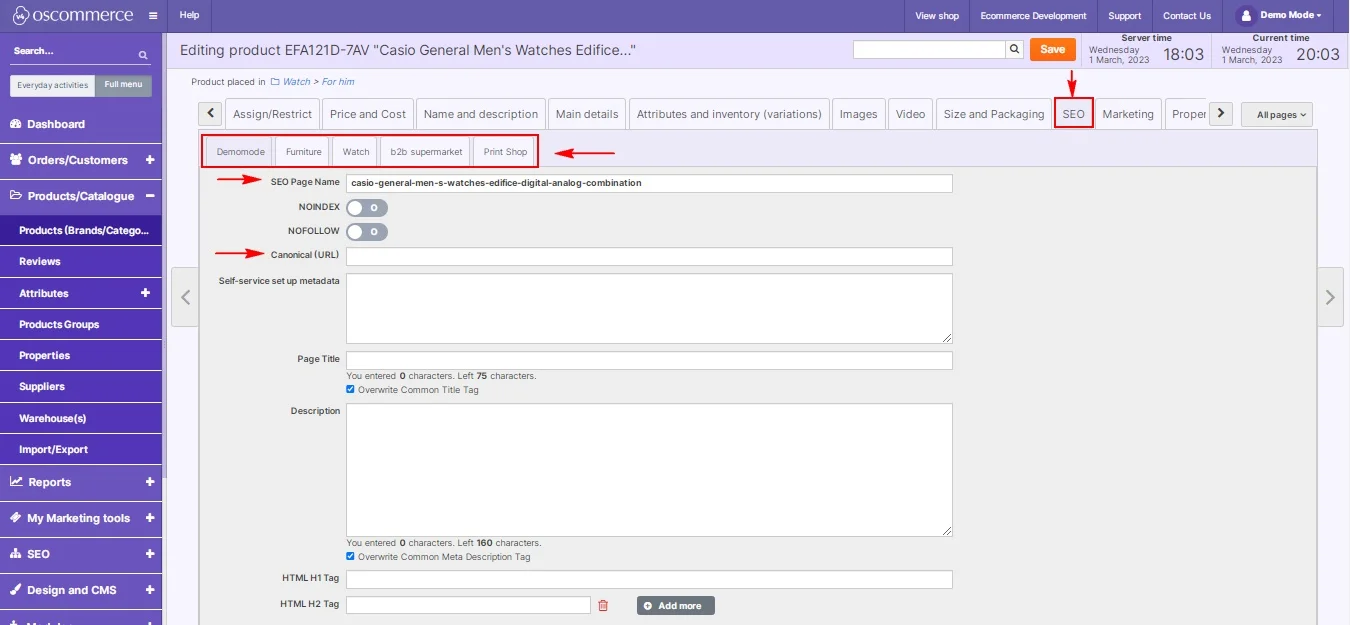Image resolution: width=1350 pixels, height=625 pixels.
Task: Go to next product with right arrow
Action: tap(1330, 297)
